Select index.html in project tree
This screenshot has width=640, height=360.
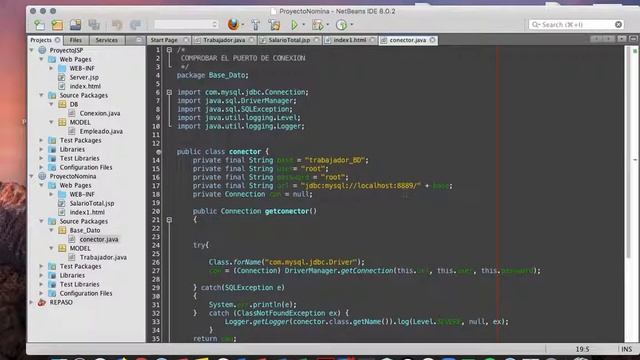(x=85, y=86)
